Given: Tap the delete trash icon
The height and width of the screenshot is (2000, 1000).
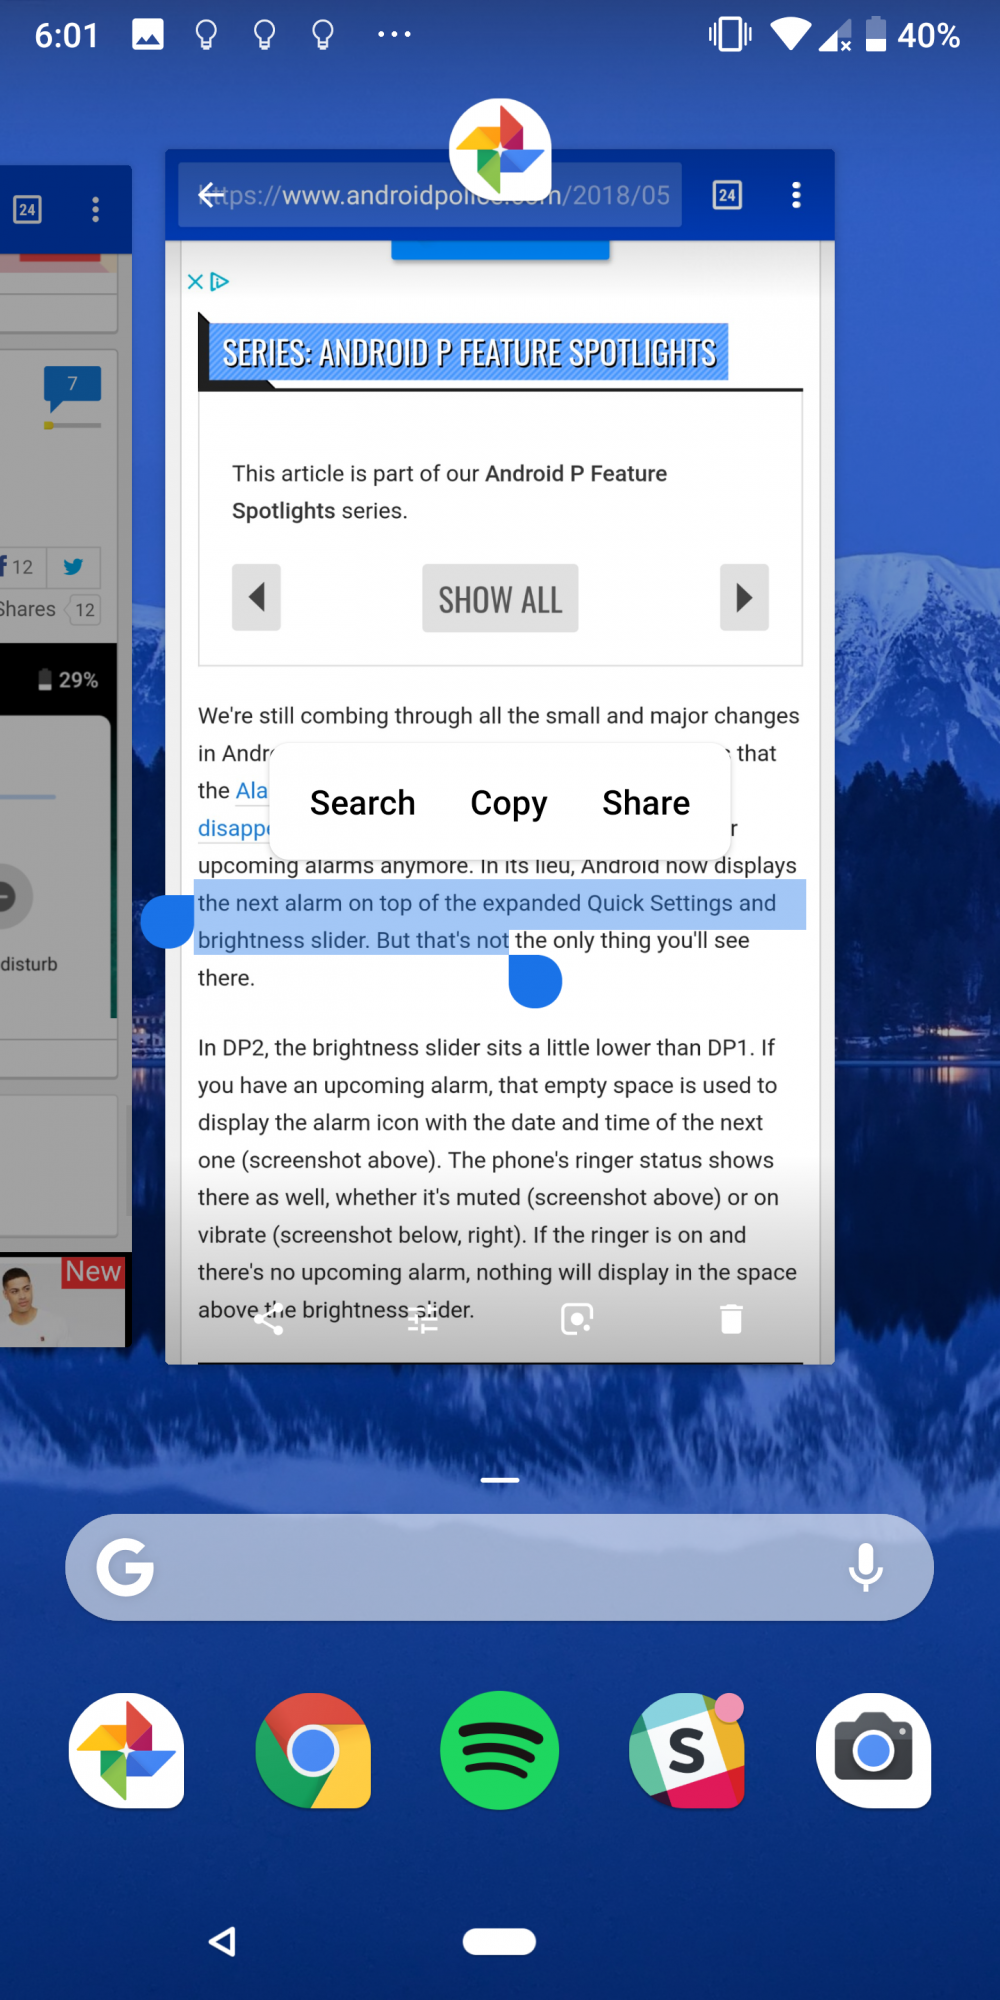Looking at the screenshot, I should pos(732,1319).
